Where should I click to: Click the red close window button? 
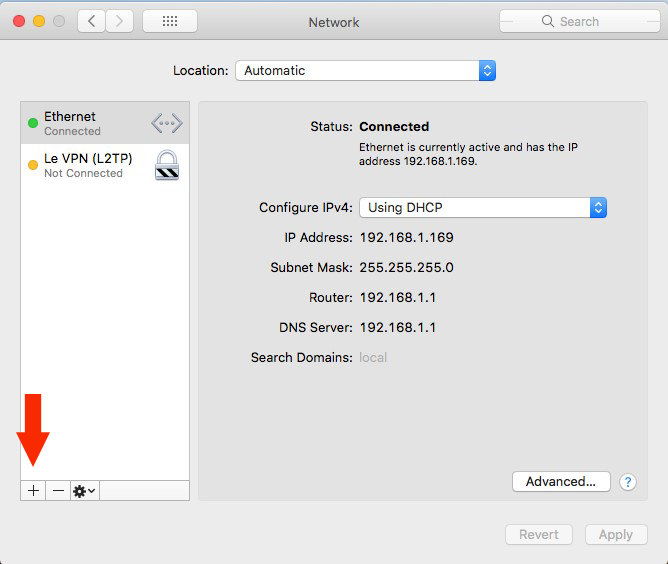pyautogui.click(x=19, y=21)
